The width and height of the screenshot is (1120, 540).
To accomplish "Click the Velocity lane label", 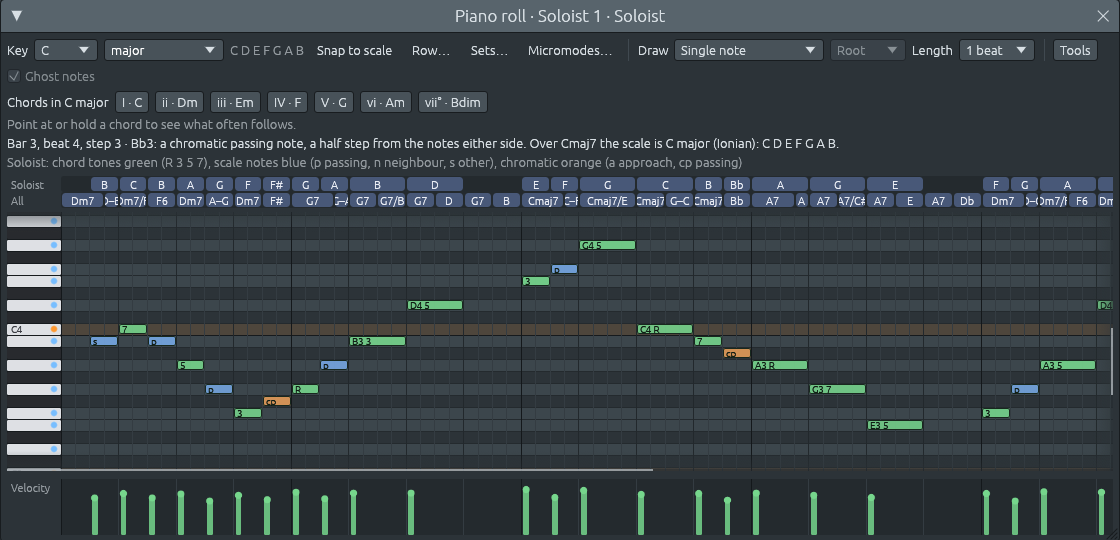I will coord(31,488).
